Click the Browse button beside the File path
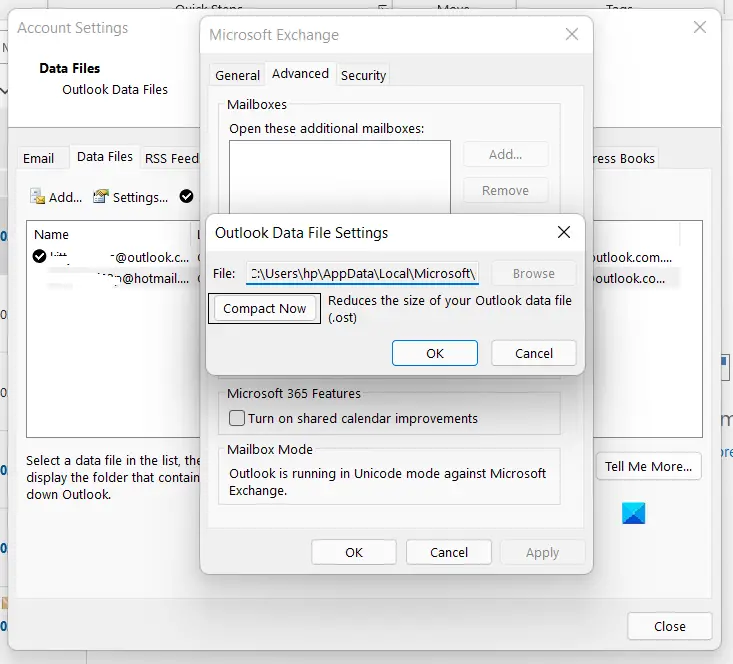 click(x=533, y=273)
